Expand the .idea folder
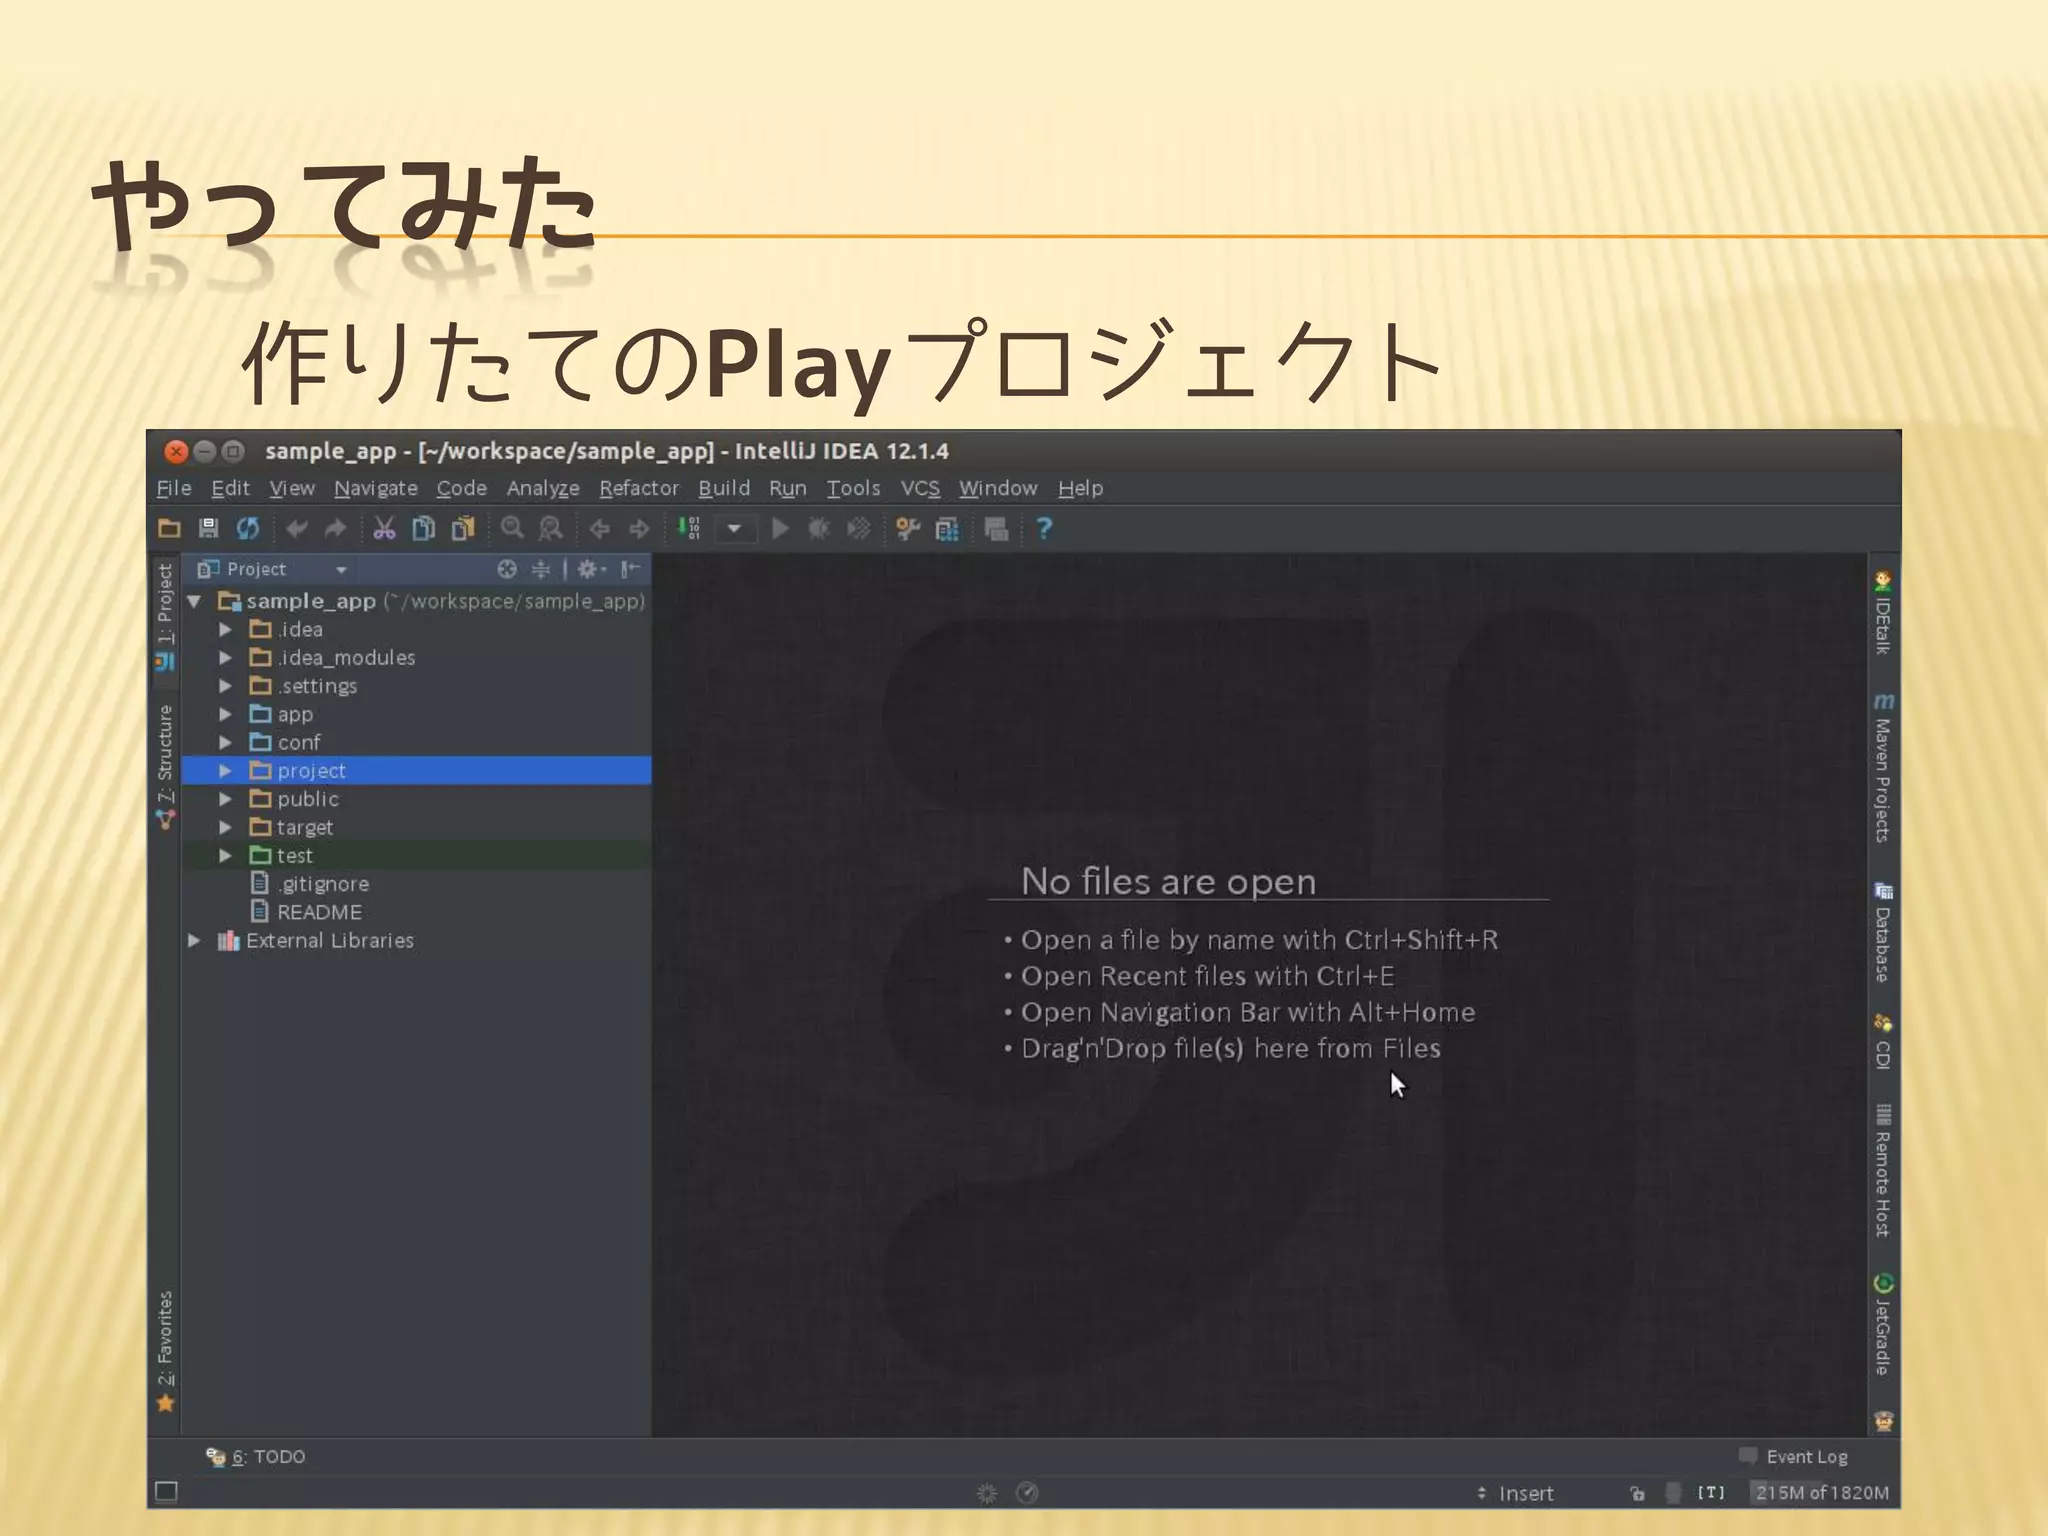The image size is (2048, 1536). pos(225,629)
